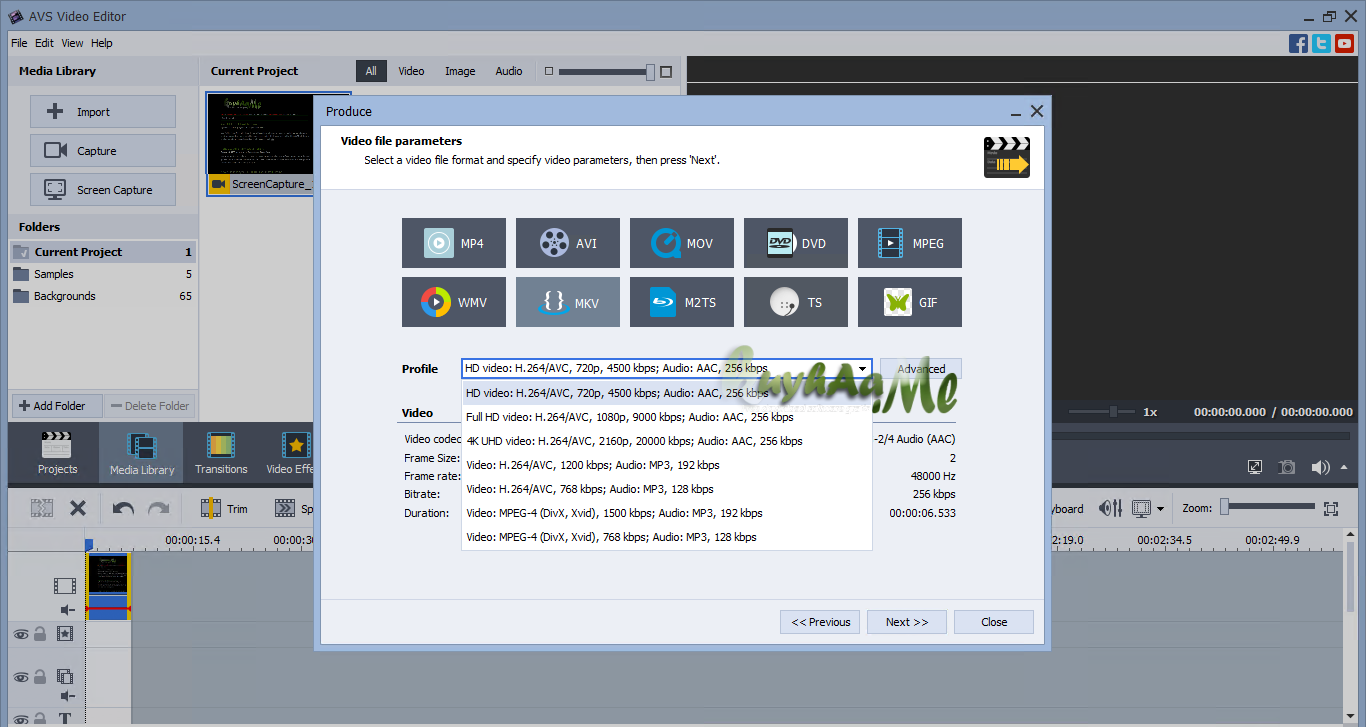Open the Trim tool
Viewport: 1366px width, 727px height.
(x=224, y=509)
